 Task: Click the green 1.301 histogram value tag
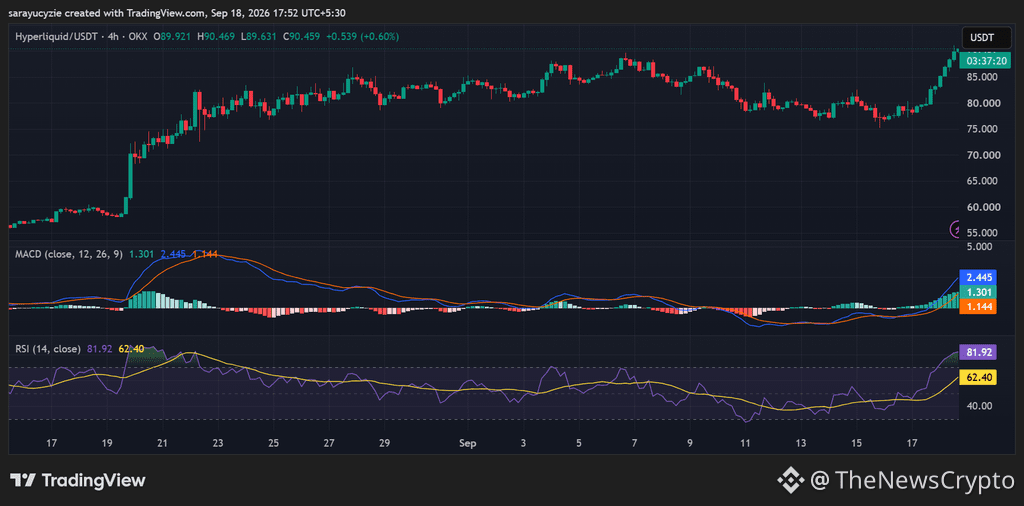click(977, 292)
